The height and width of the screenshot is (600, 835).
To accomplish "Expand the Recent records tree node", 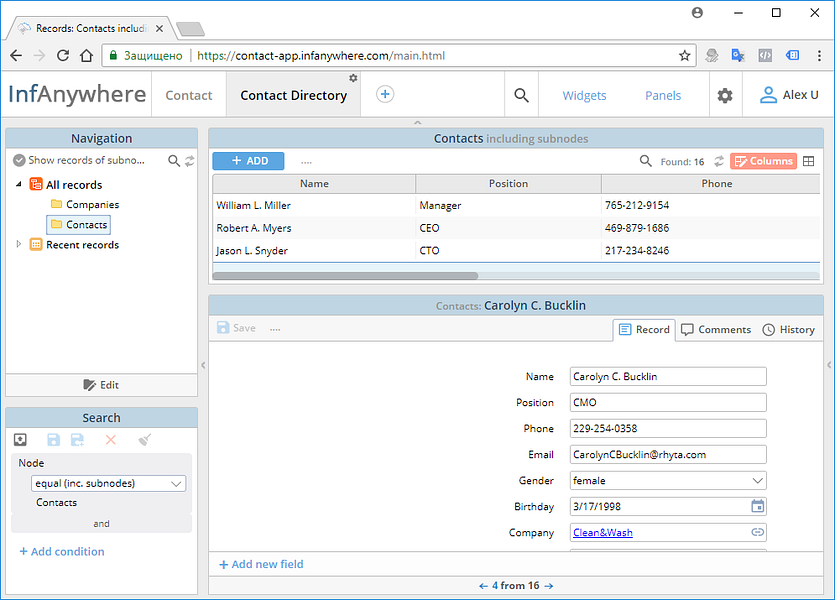I will (x=19, y=244).
